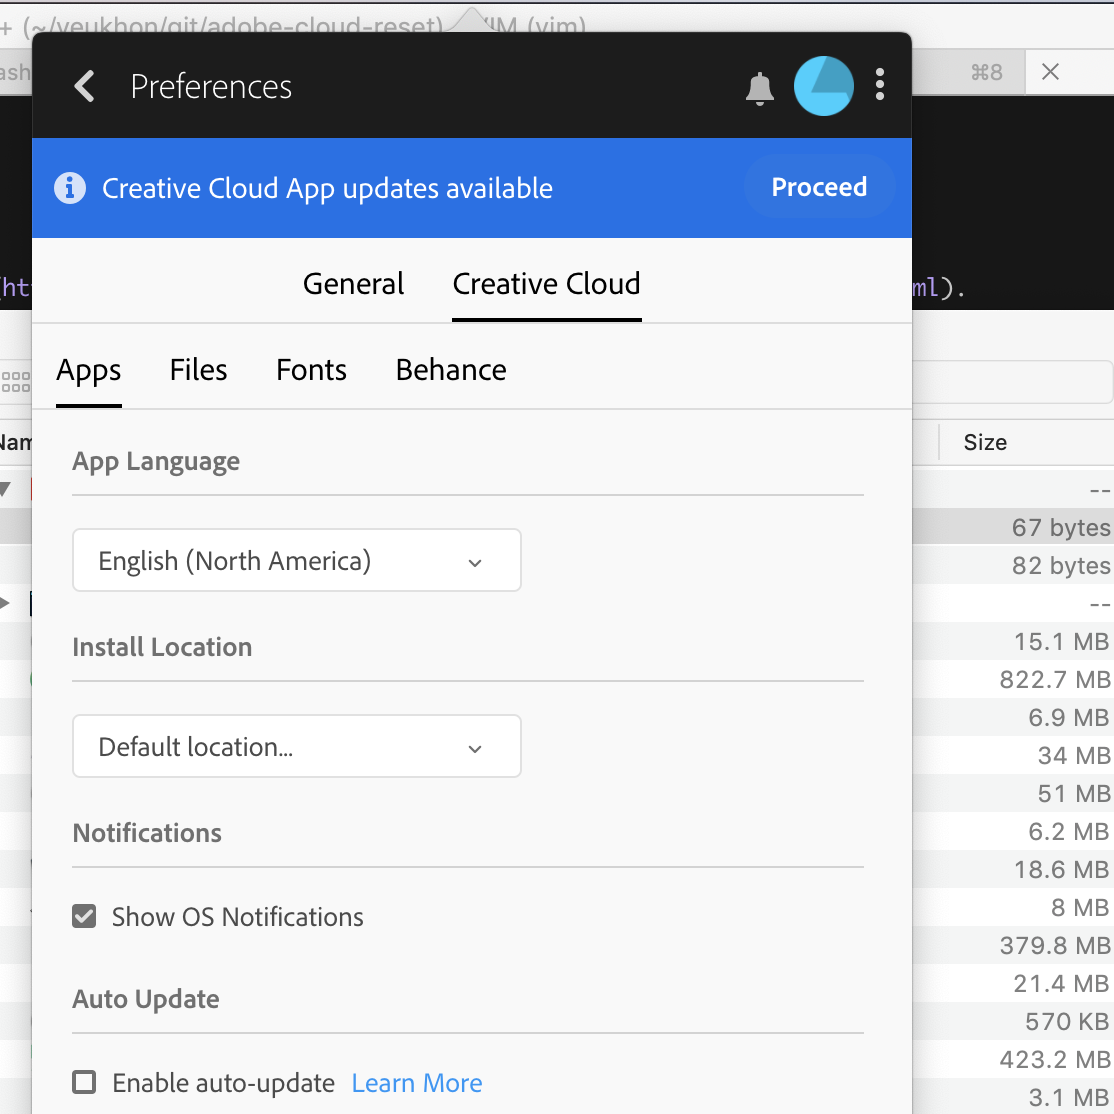Select the Creative Cloud tab
Screen dimensions: 1114x1114
(546, 283)
